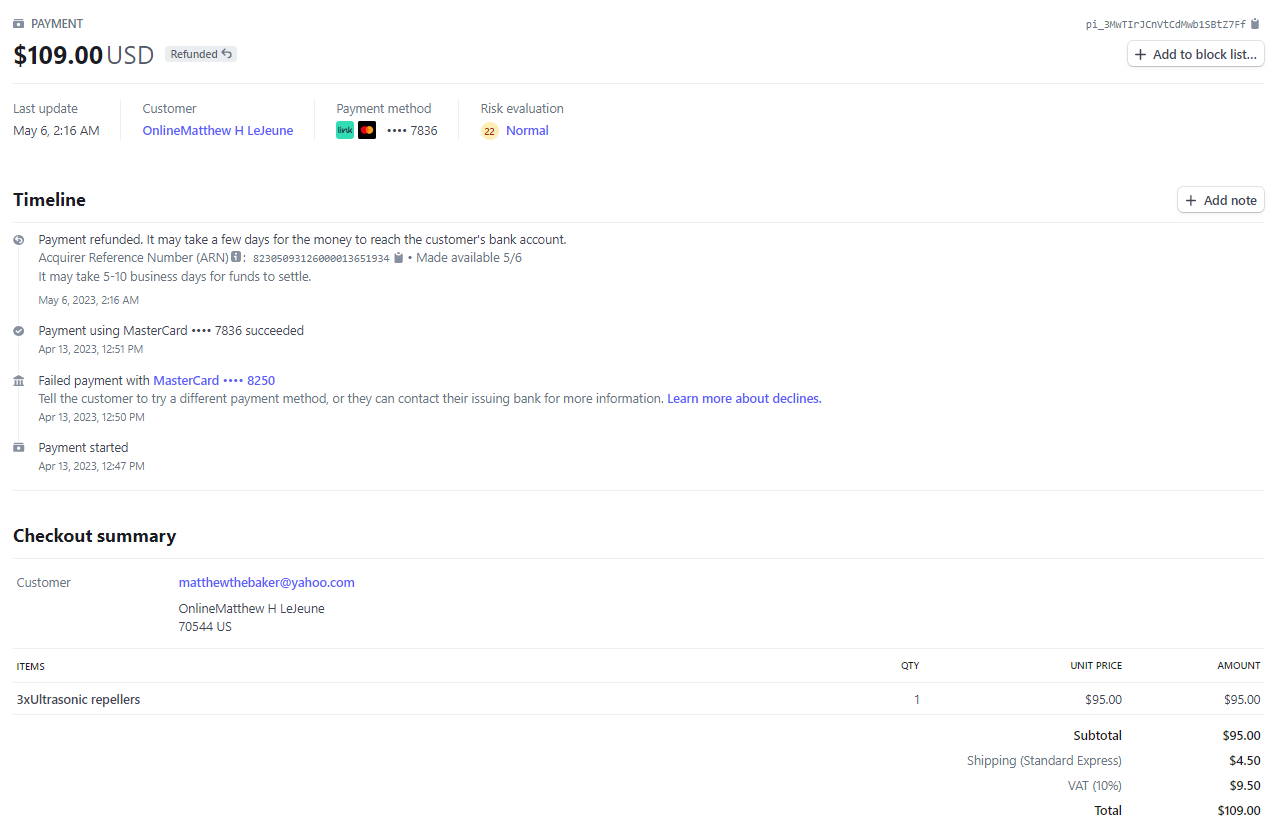
Task: Click the Refunded status badge
Action: click(x=201, y=54)
